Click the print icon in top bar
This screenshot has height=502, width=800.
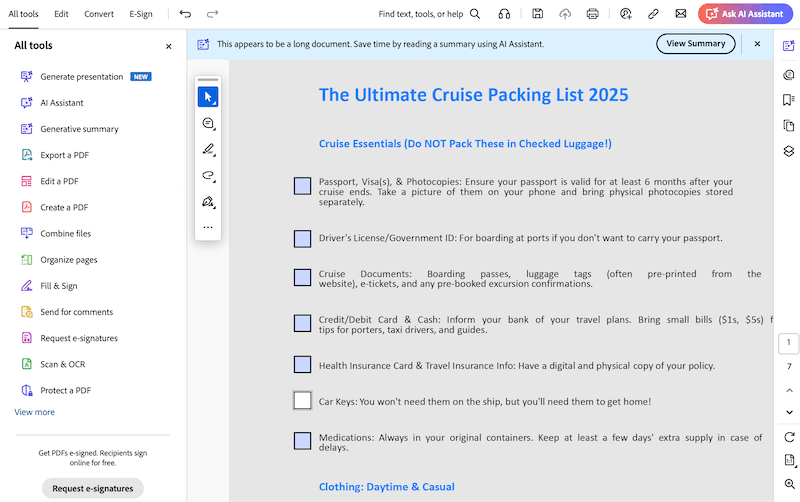point(593,14)
